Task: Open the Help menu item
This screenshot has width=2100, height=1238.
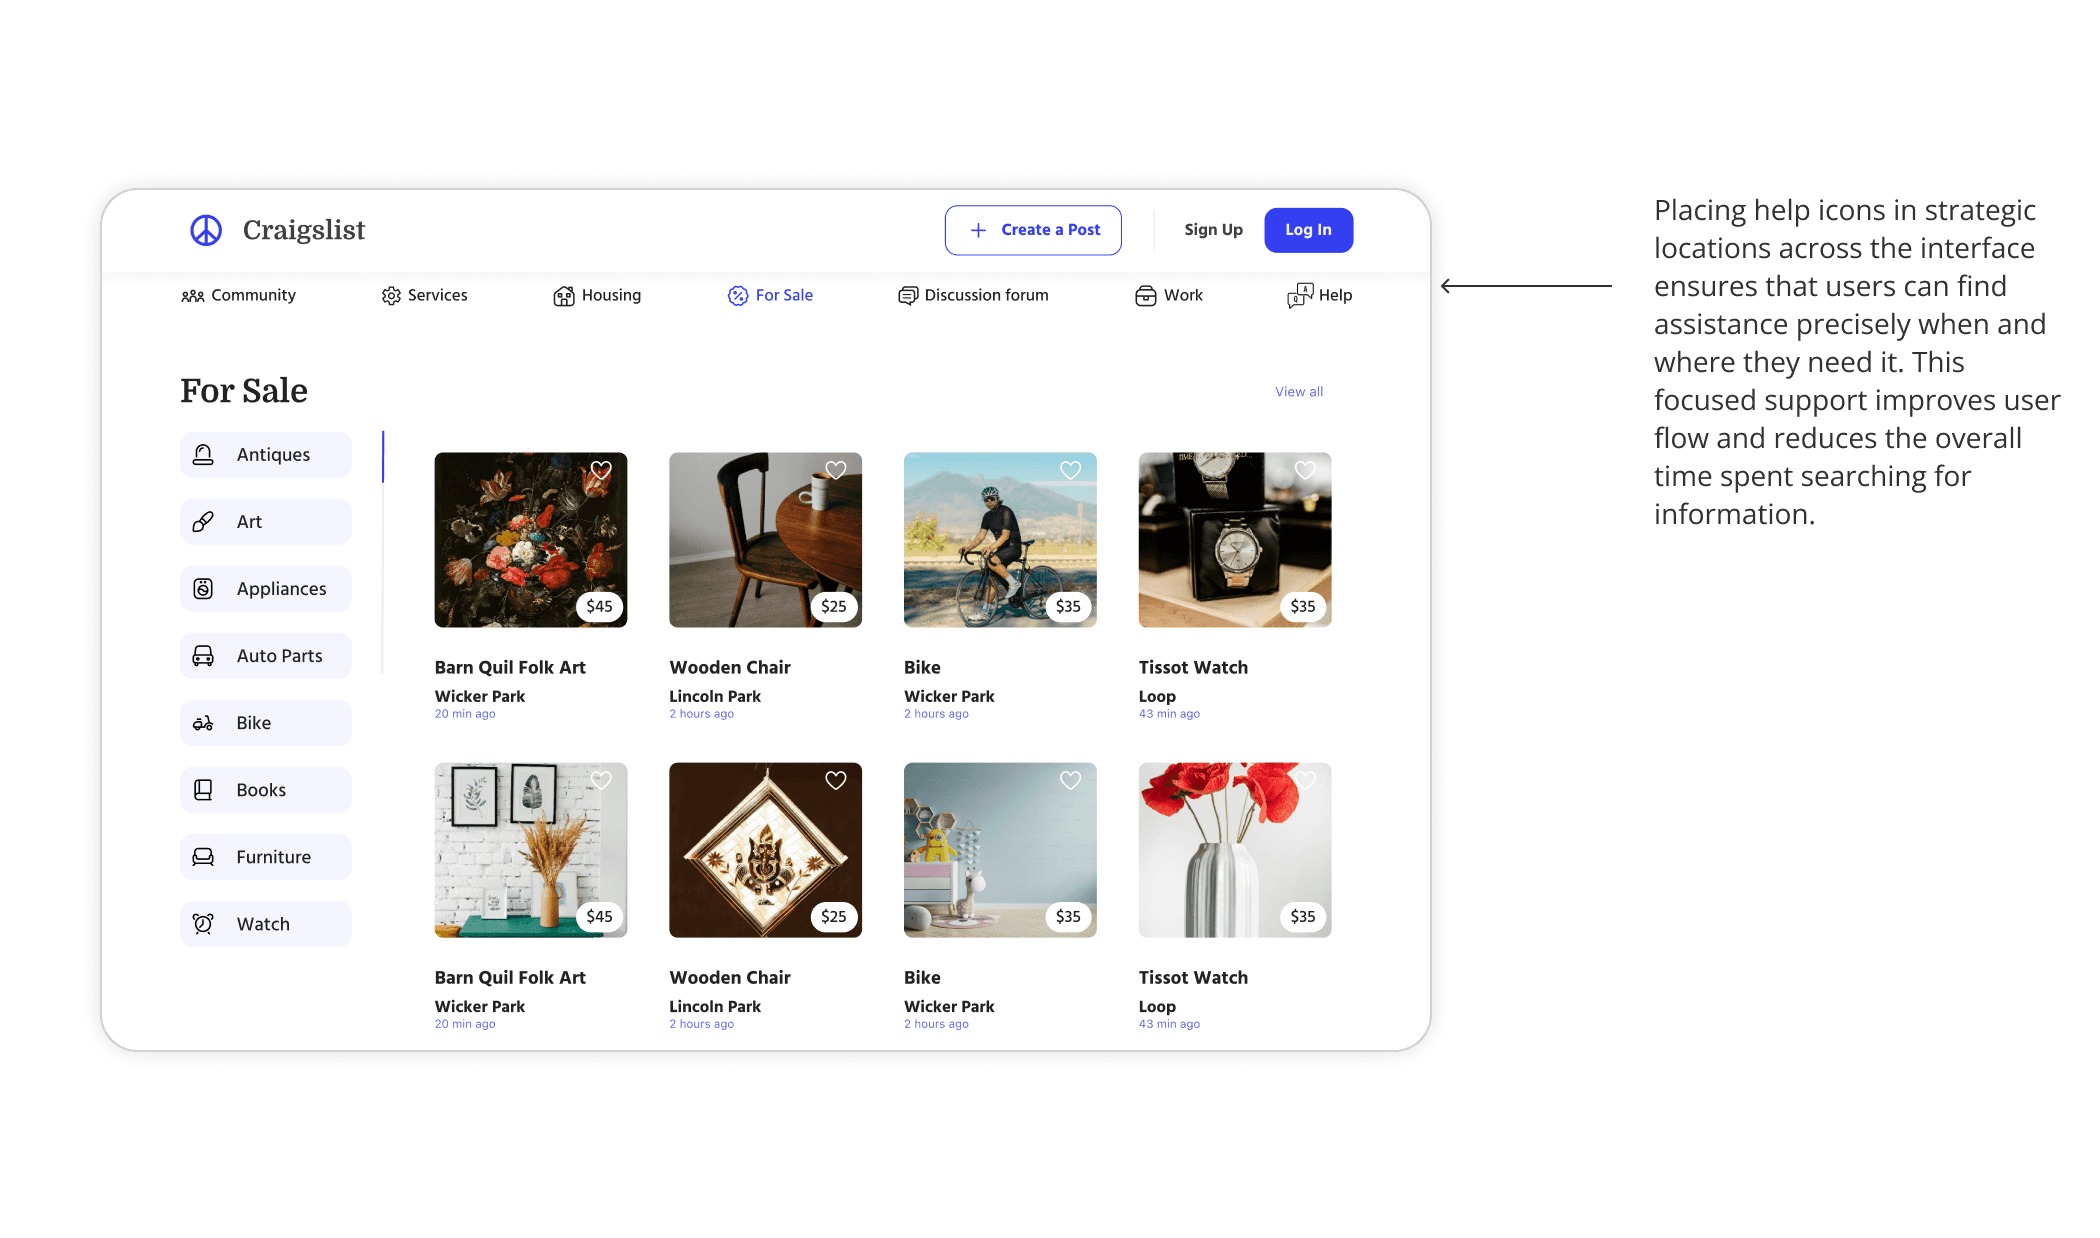Action: tap(1319, 295)
